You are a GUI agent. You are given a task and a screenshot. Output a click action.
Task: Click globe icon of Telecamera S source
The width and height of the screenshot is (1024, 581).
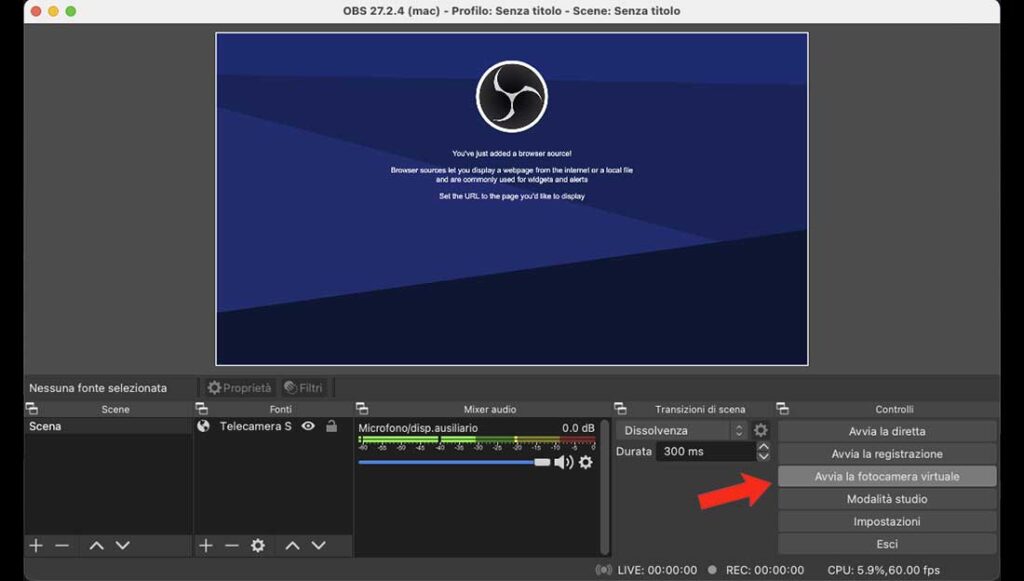[204, 426]
